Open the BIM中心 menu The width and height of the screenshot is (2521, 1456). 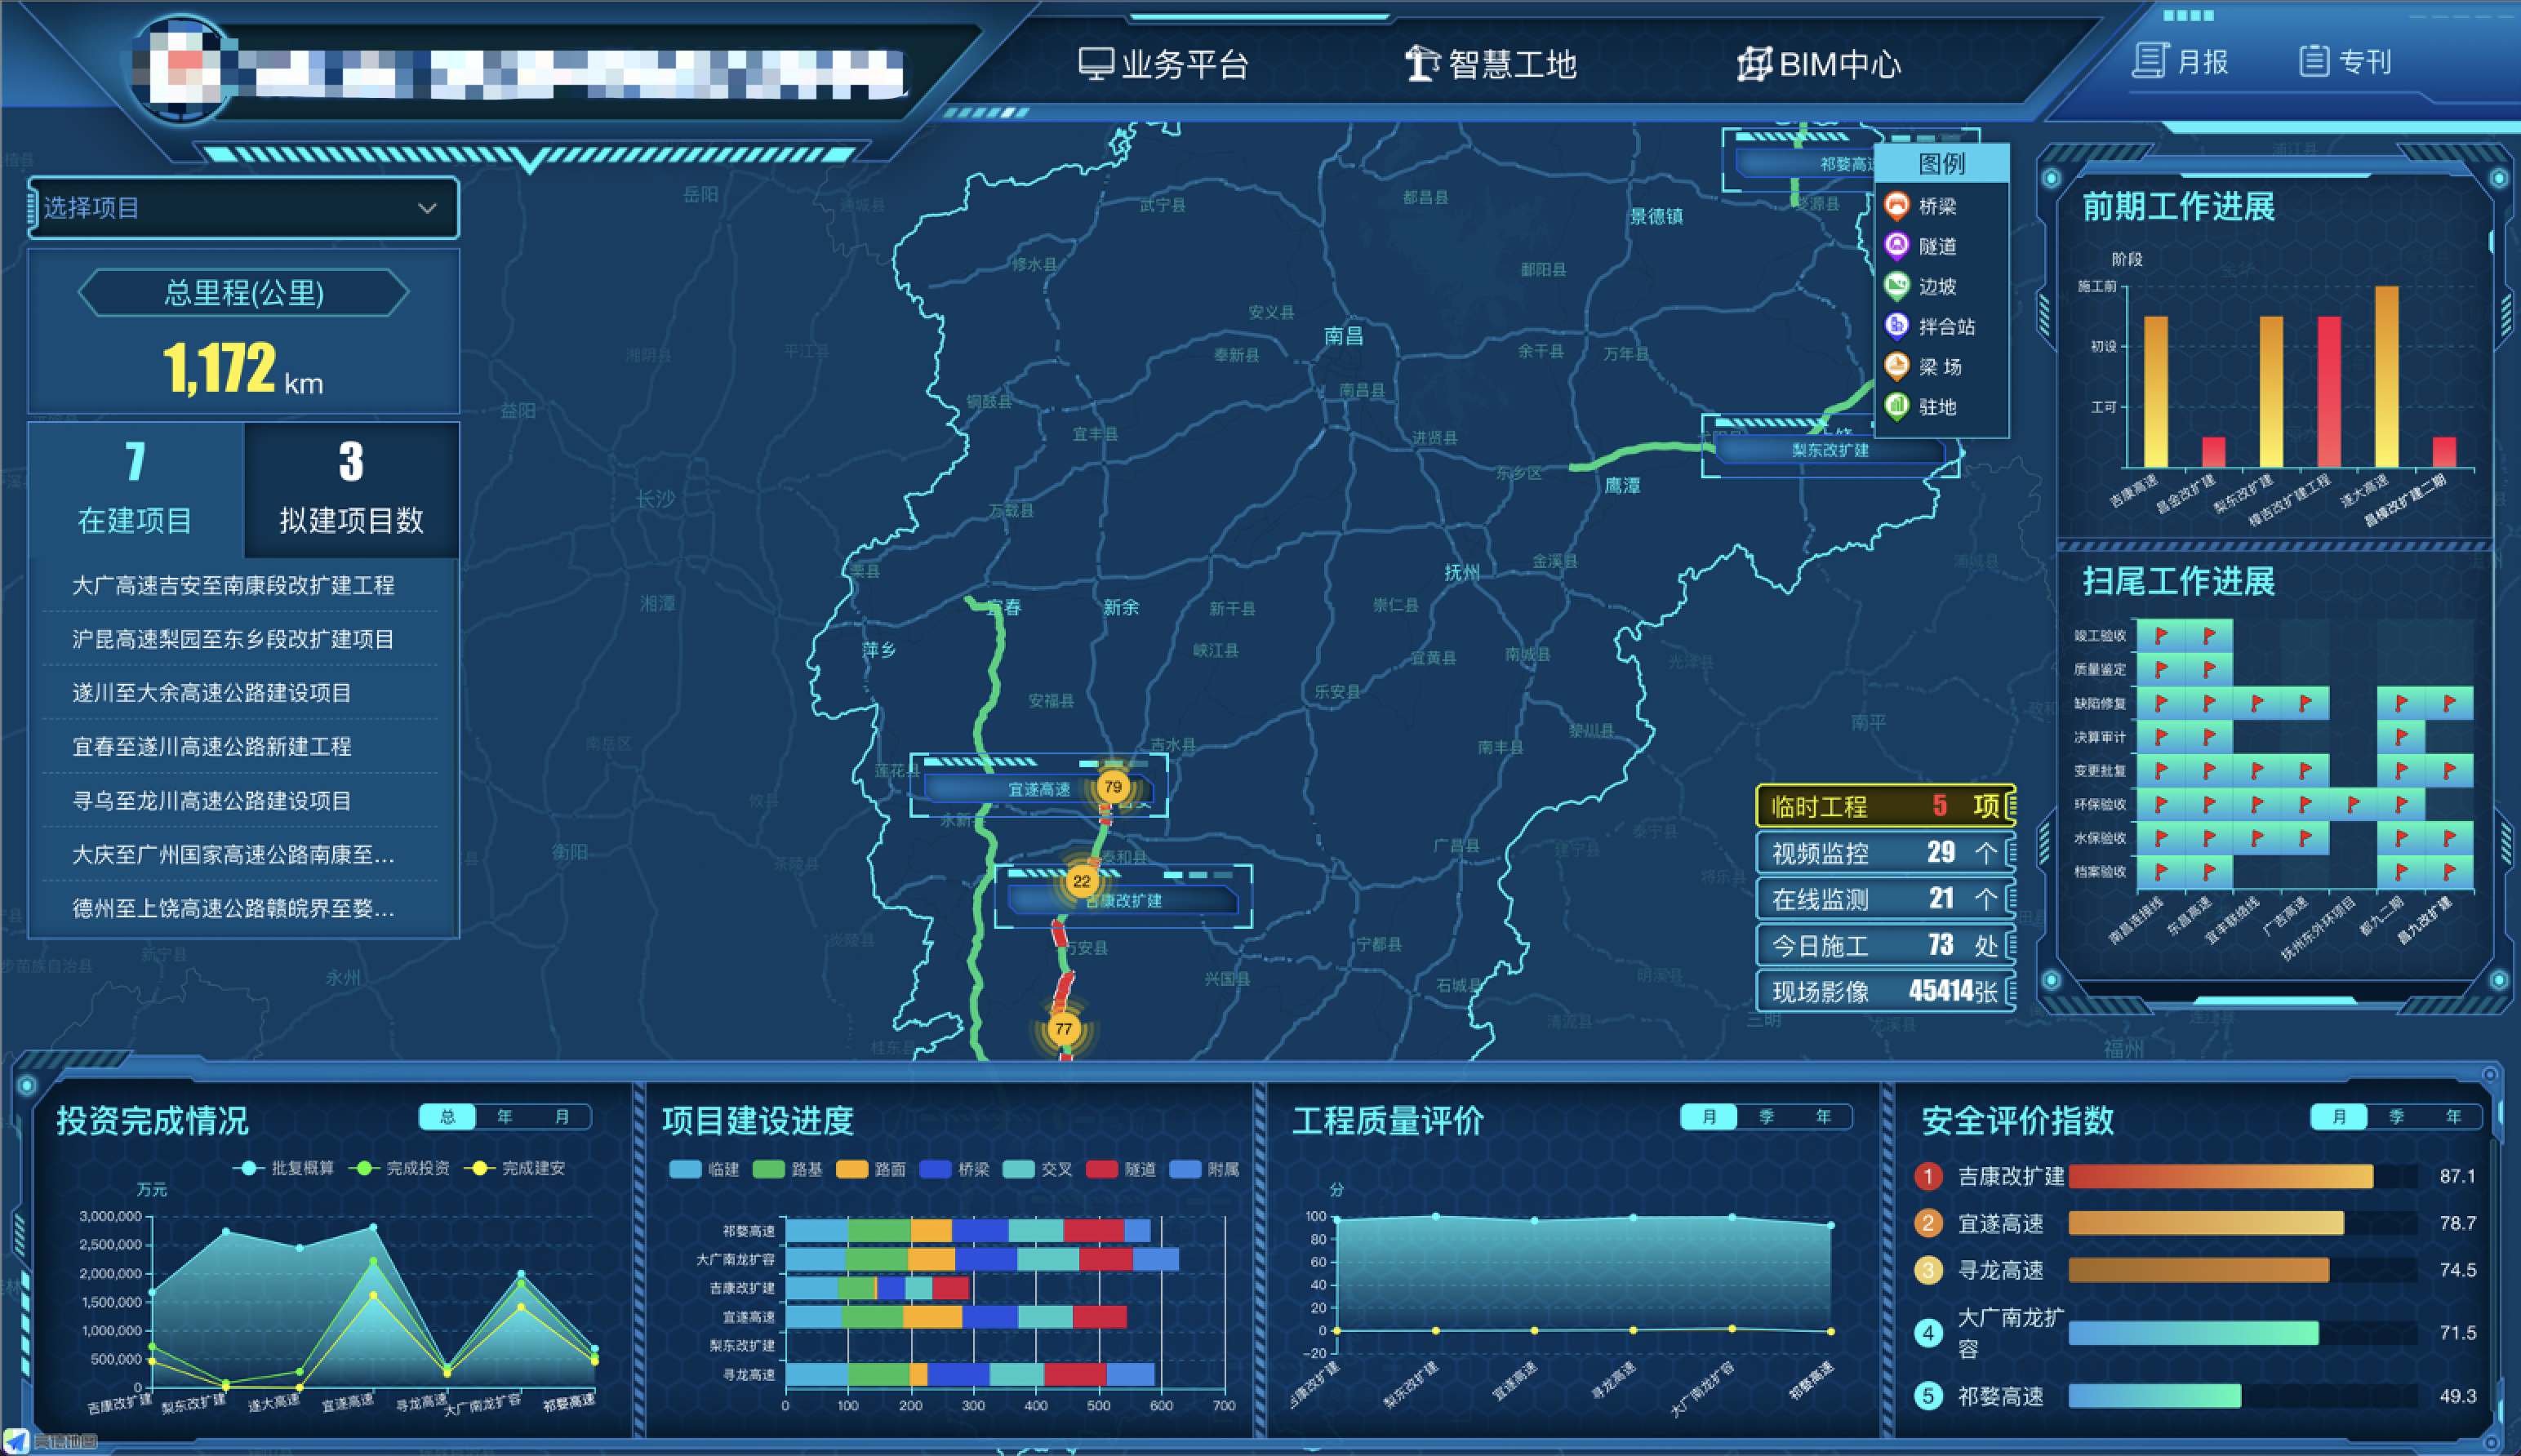pyautogui.click(x=1818, y=64)
